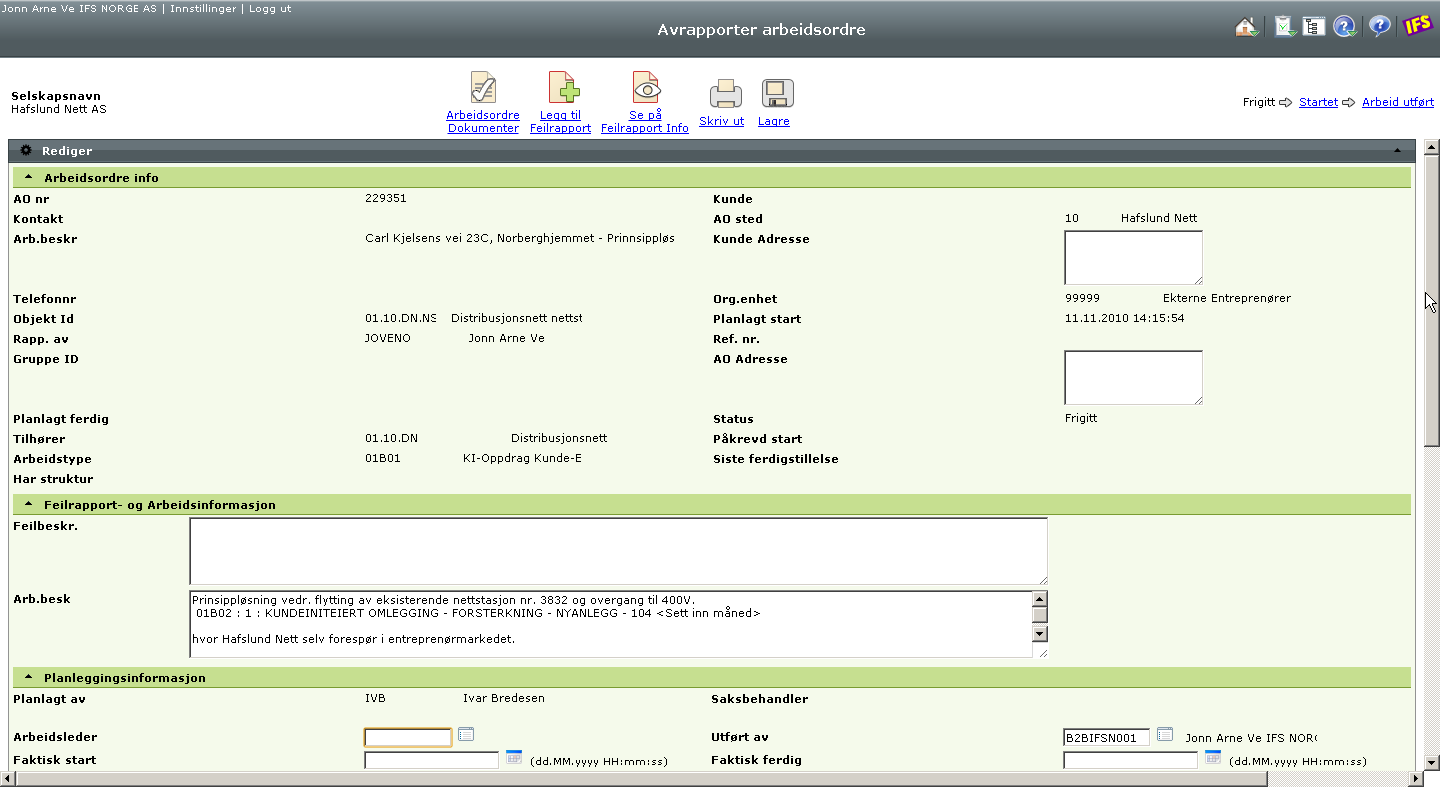This screenshot has width=1440, height=787.
Task: Click into the Arb.besk text area
Action: [610, 624]
